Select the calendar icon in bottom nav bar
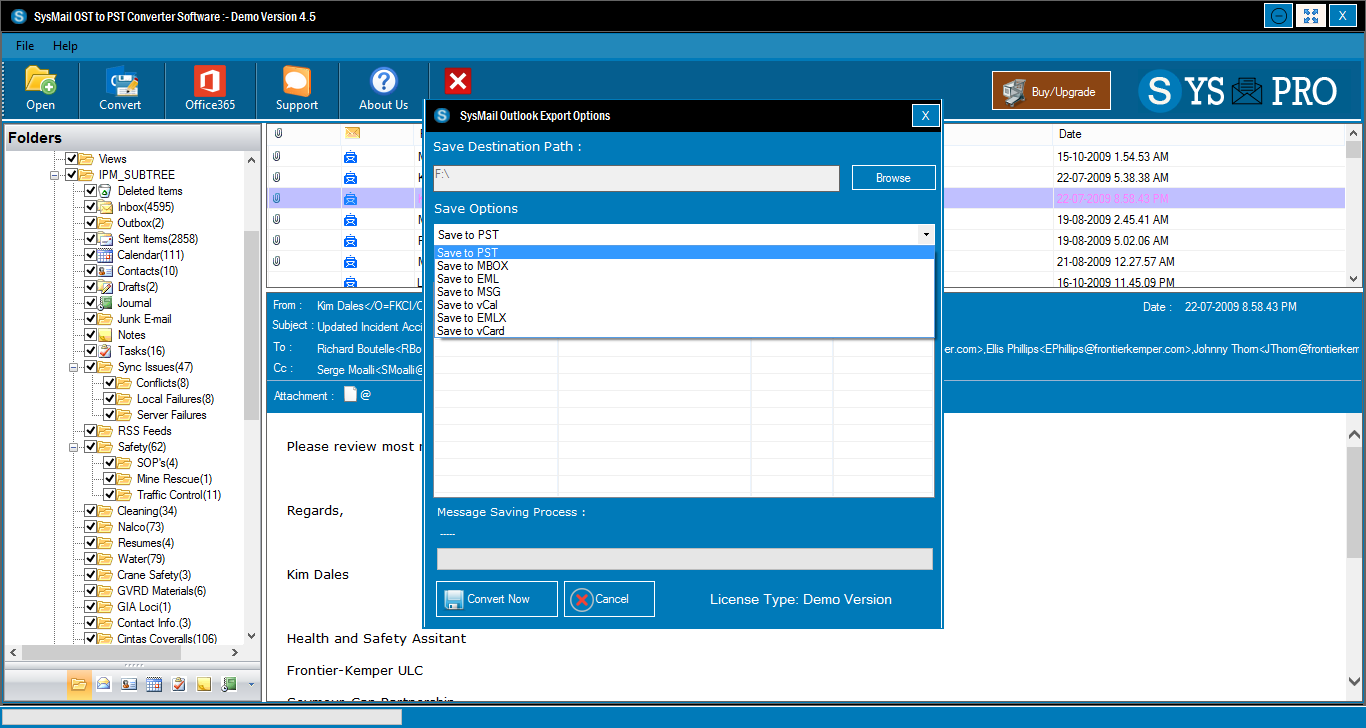The height and width of the screenshot is (728, 1366). [153, 684]
